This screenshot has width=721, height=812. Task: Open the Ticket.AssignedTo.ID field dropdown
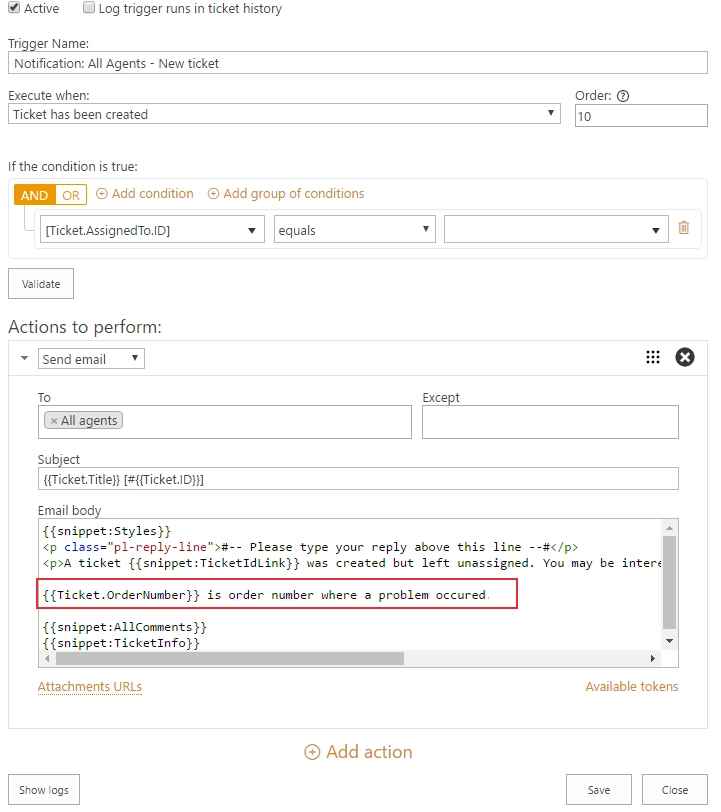(152, 229)
